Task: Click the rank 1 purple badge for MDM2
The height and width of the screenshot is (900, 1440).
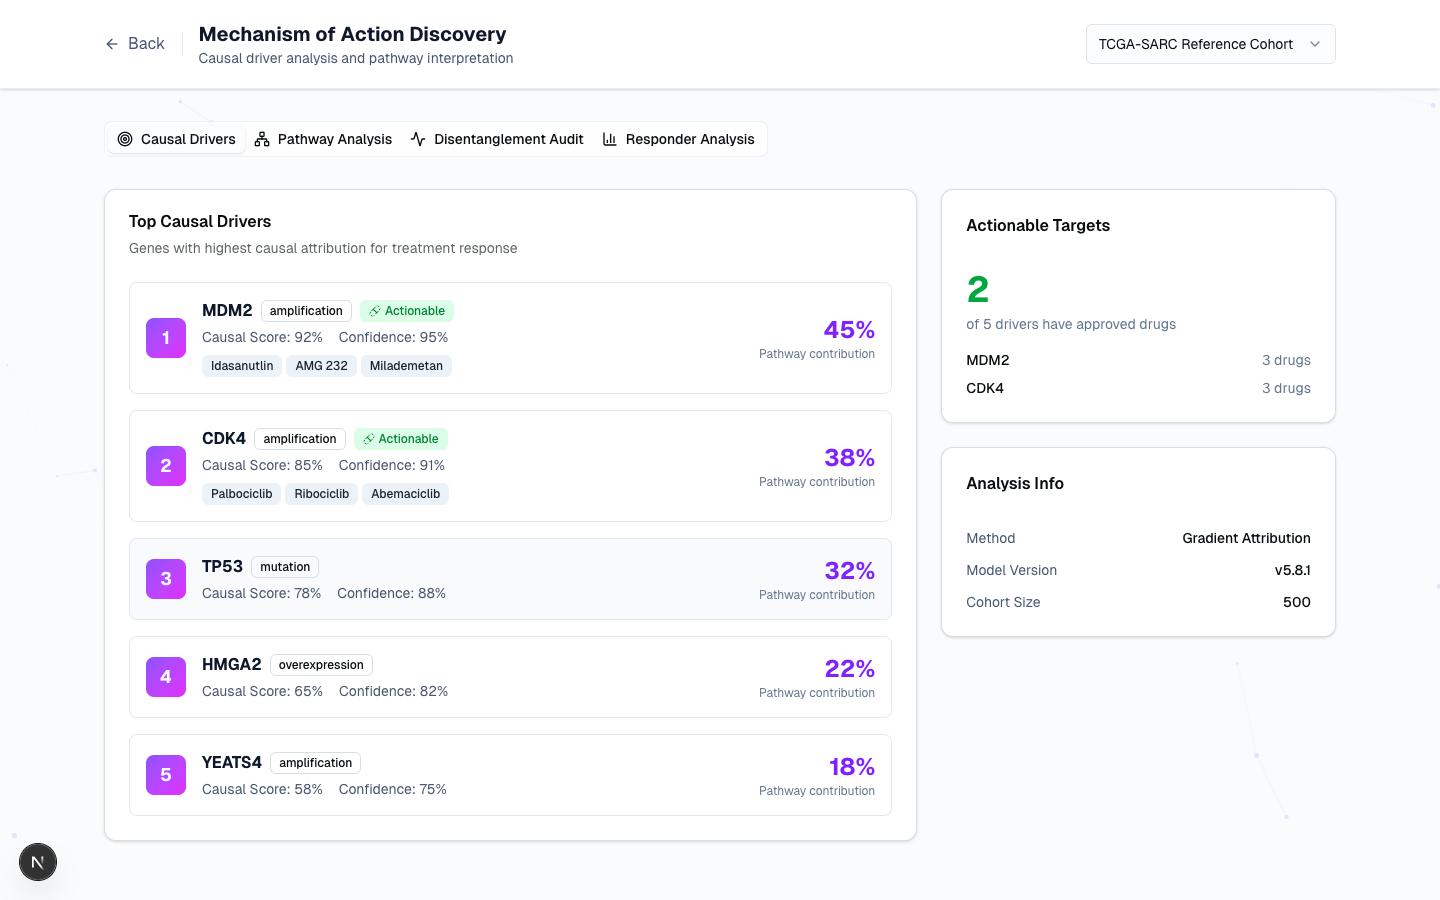Action: tap(166, 338)
